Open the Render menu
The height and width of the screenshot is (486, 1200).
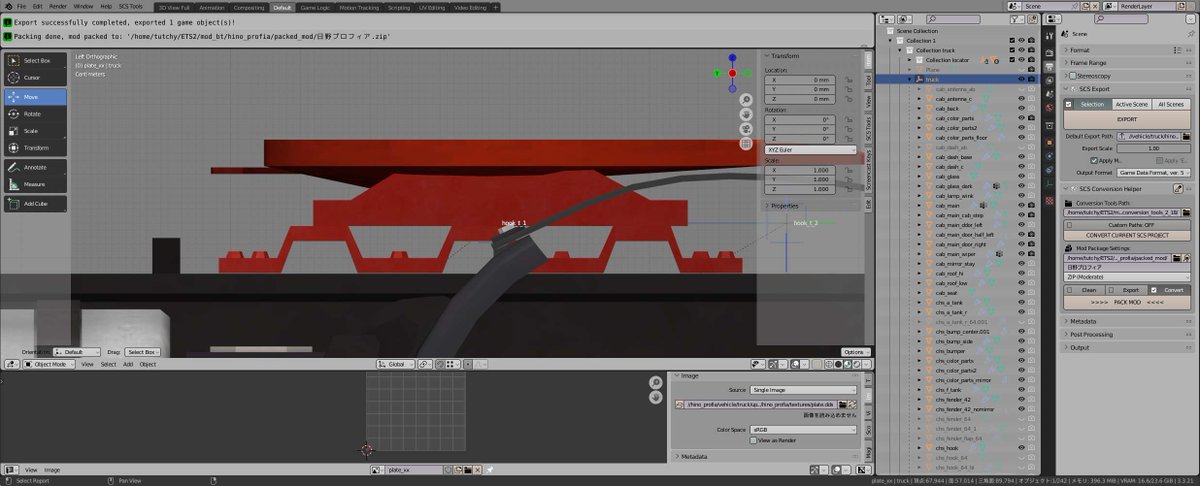point(58,6)
